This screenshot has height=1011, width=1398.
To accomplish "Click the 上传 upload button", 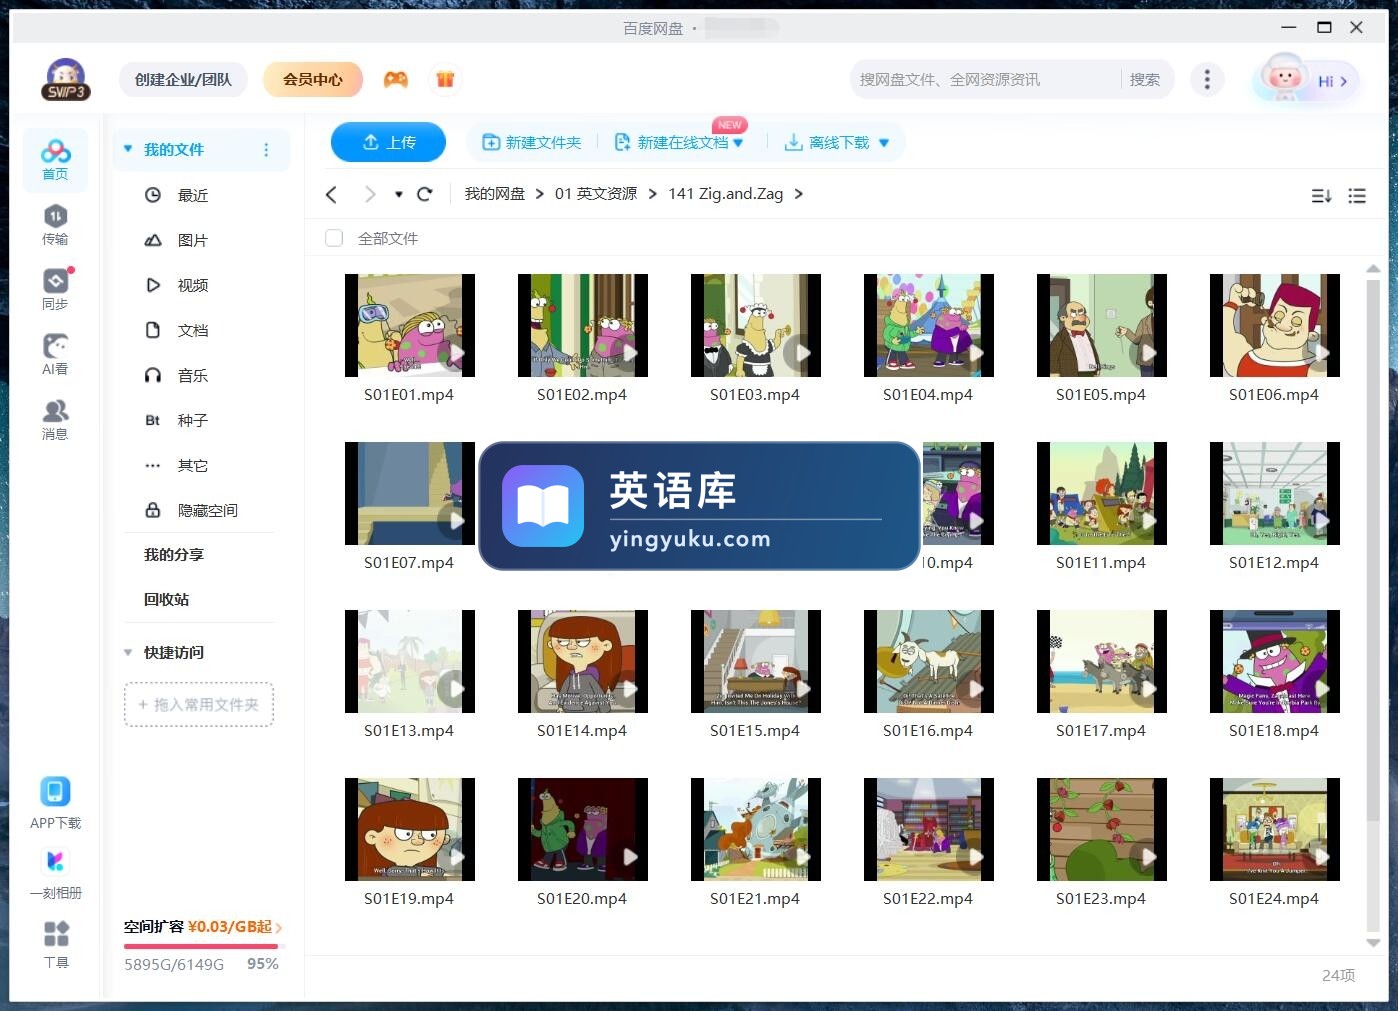I will click(388, 142).
